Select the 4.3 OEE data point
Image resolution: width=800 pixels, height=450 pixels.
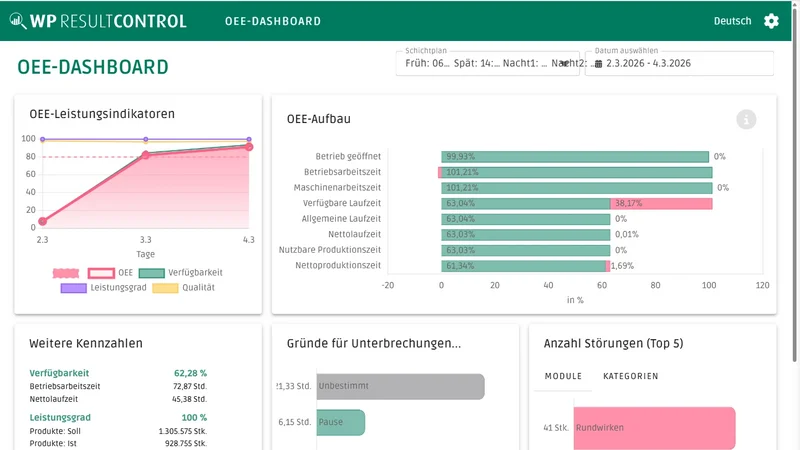point(249,147)
